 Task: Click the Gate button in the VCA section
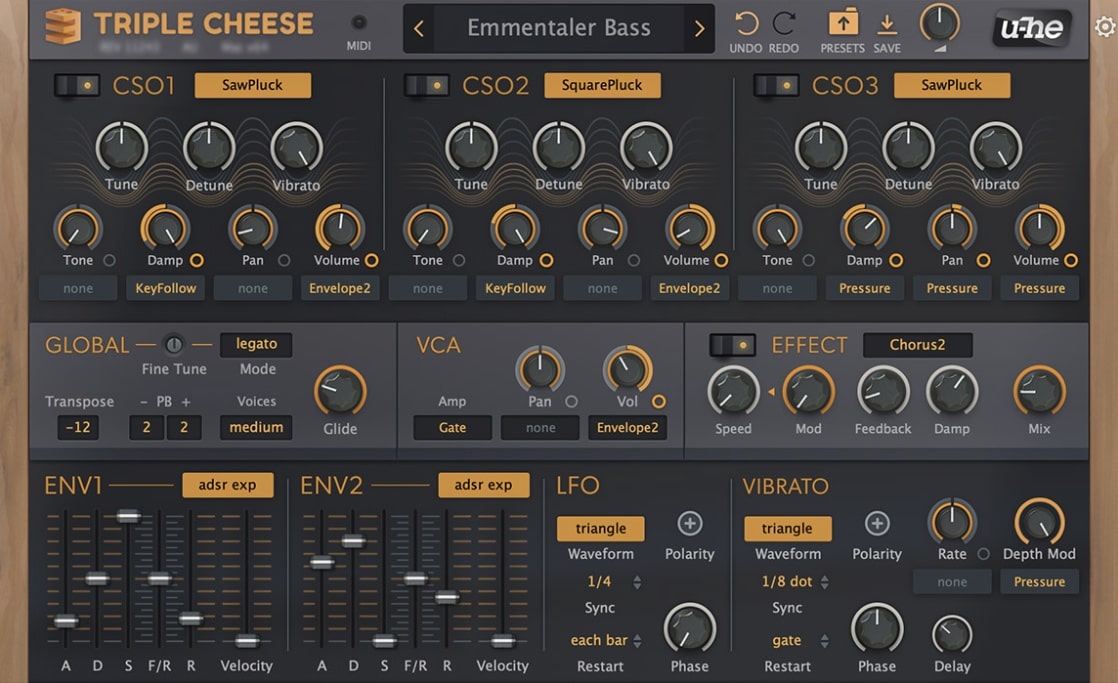coord(451,427)
